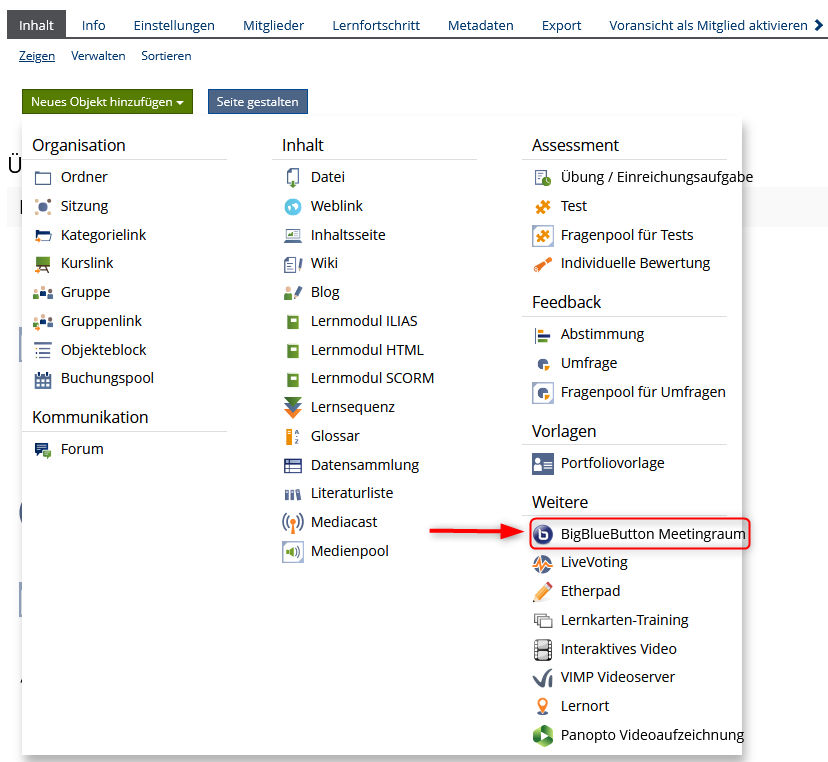Open the Neues Objekt hinzufügen dropdown

click(107, 102)
